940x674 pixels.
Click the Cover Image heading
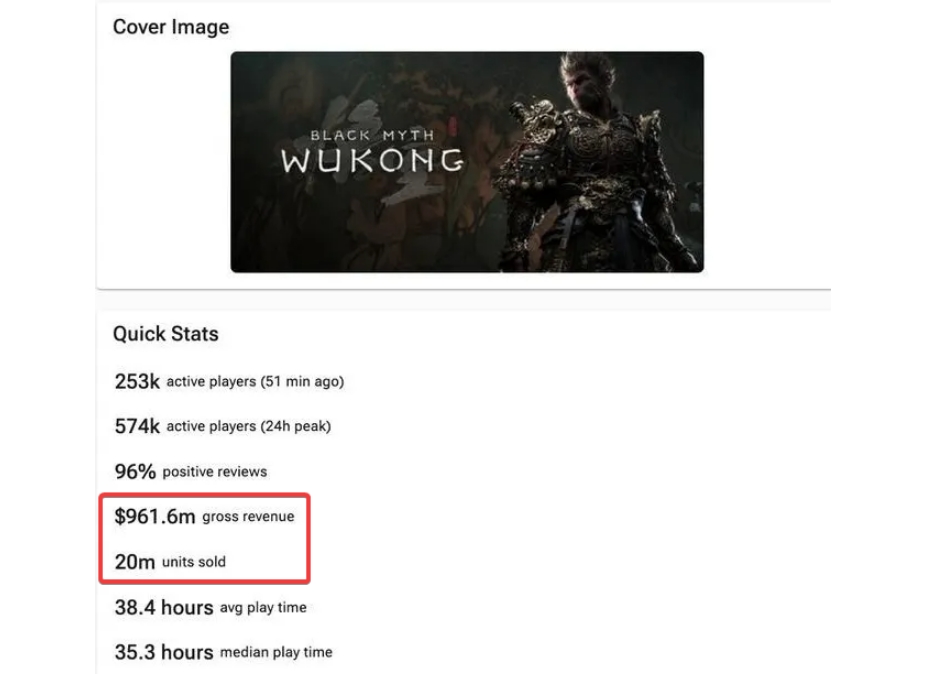171,27
